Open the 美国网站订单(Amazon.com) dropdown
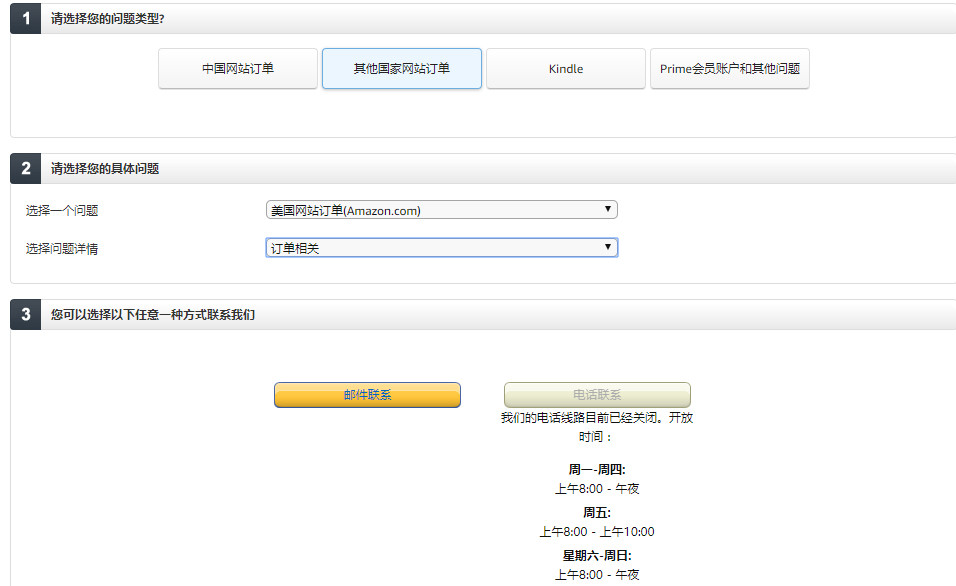The image size is (956, 586). 441,210
